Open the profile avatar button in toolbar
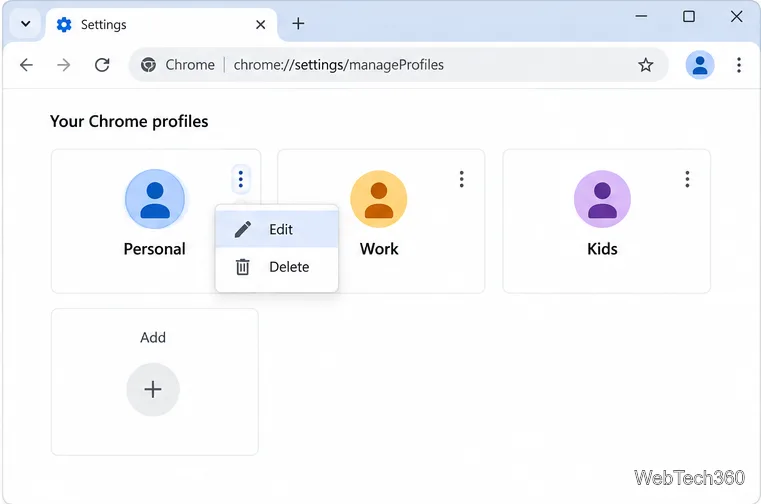761x504 pixels. coord(699,65)
